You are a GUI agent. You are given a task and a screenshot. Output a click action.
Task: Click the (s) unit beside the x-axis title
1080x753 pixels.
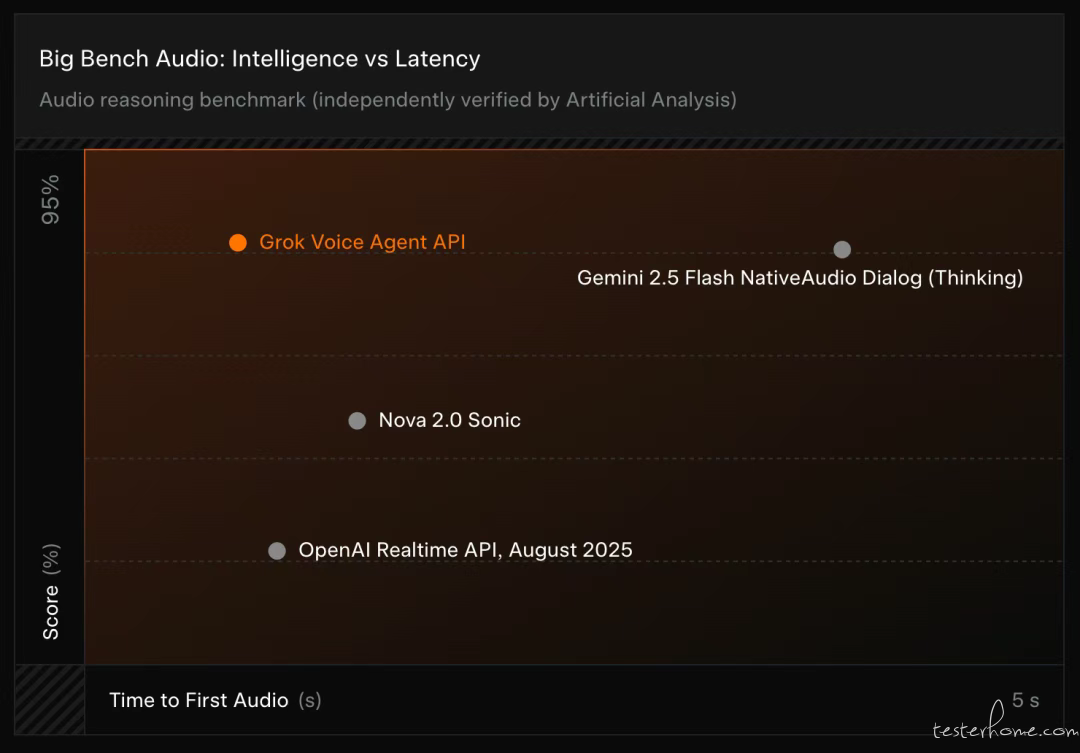309,700
